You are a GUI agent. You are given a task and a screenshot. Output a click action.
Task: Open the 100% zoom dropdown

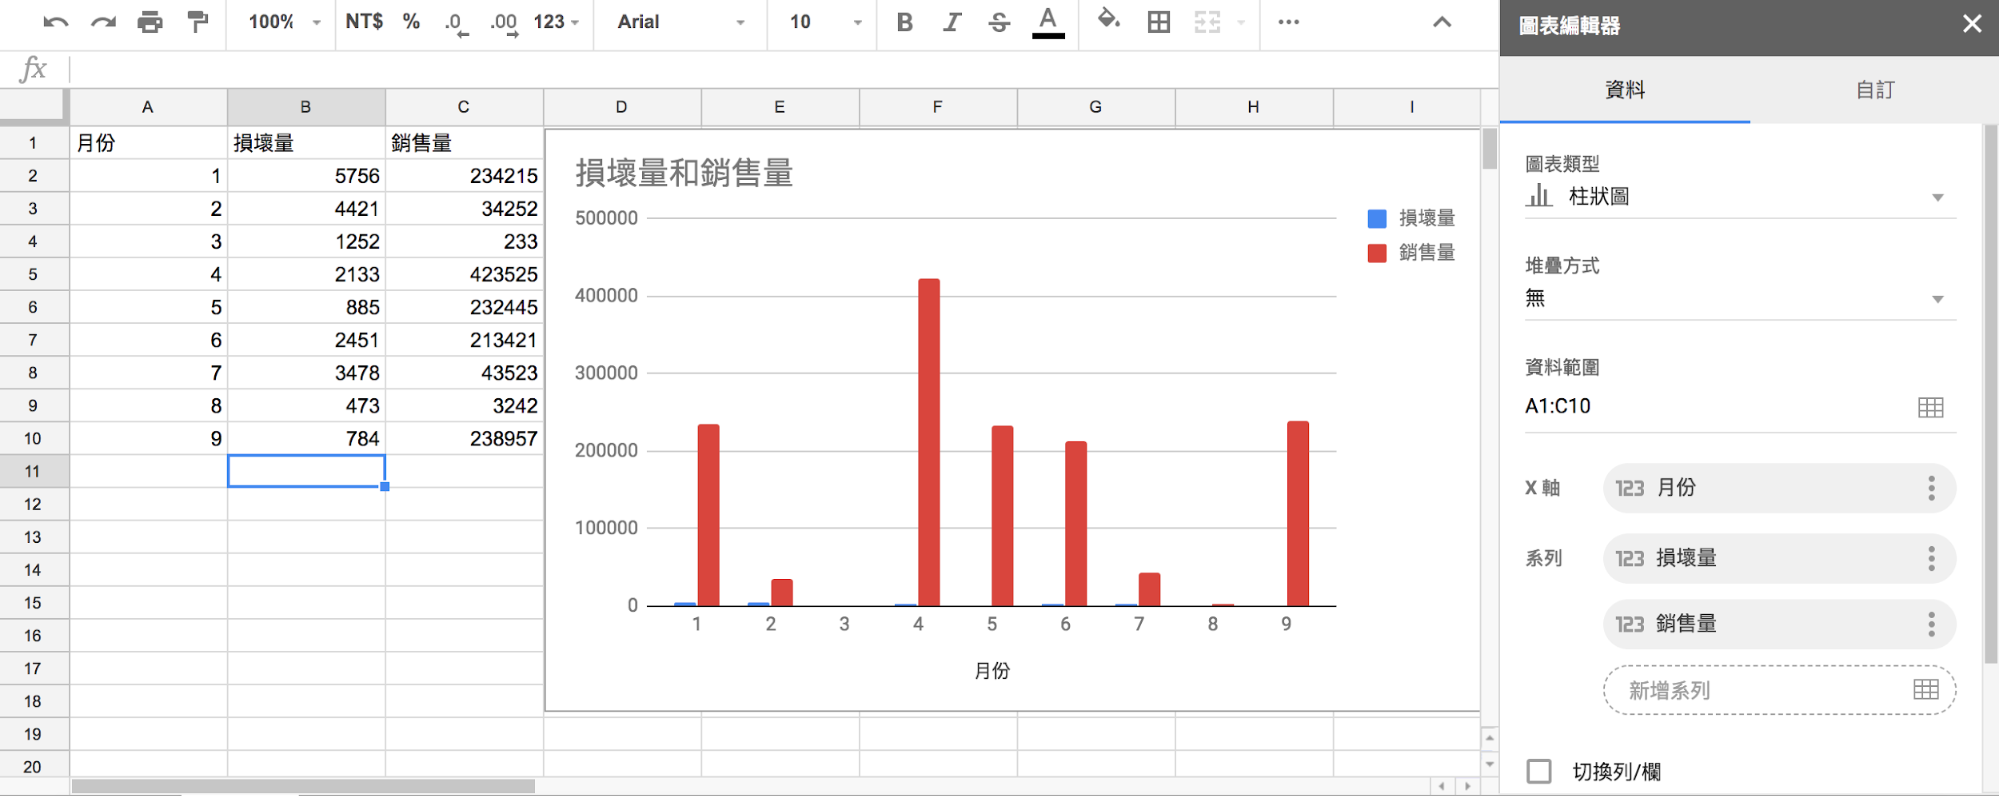click(284, 22)
